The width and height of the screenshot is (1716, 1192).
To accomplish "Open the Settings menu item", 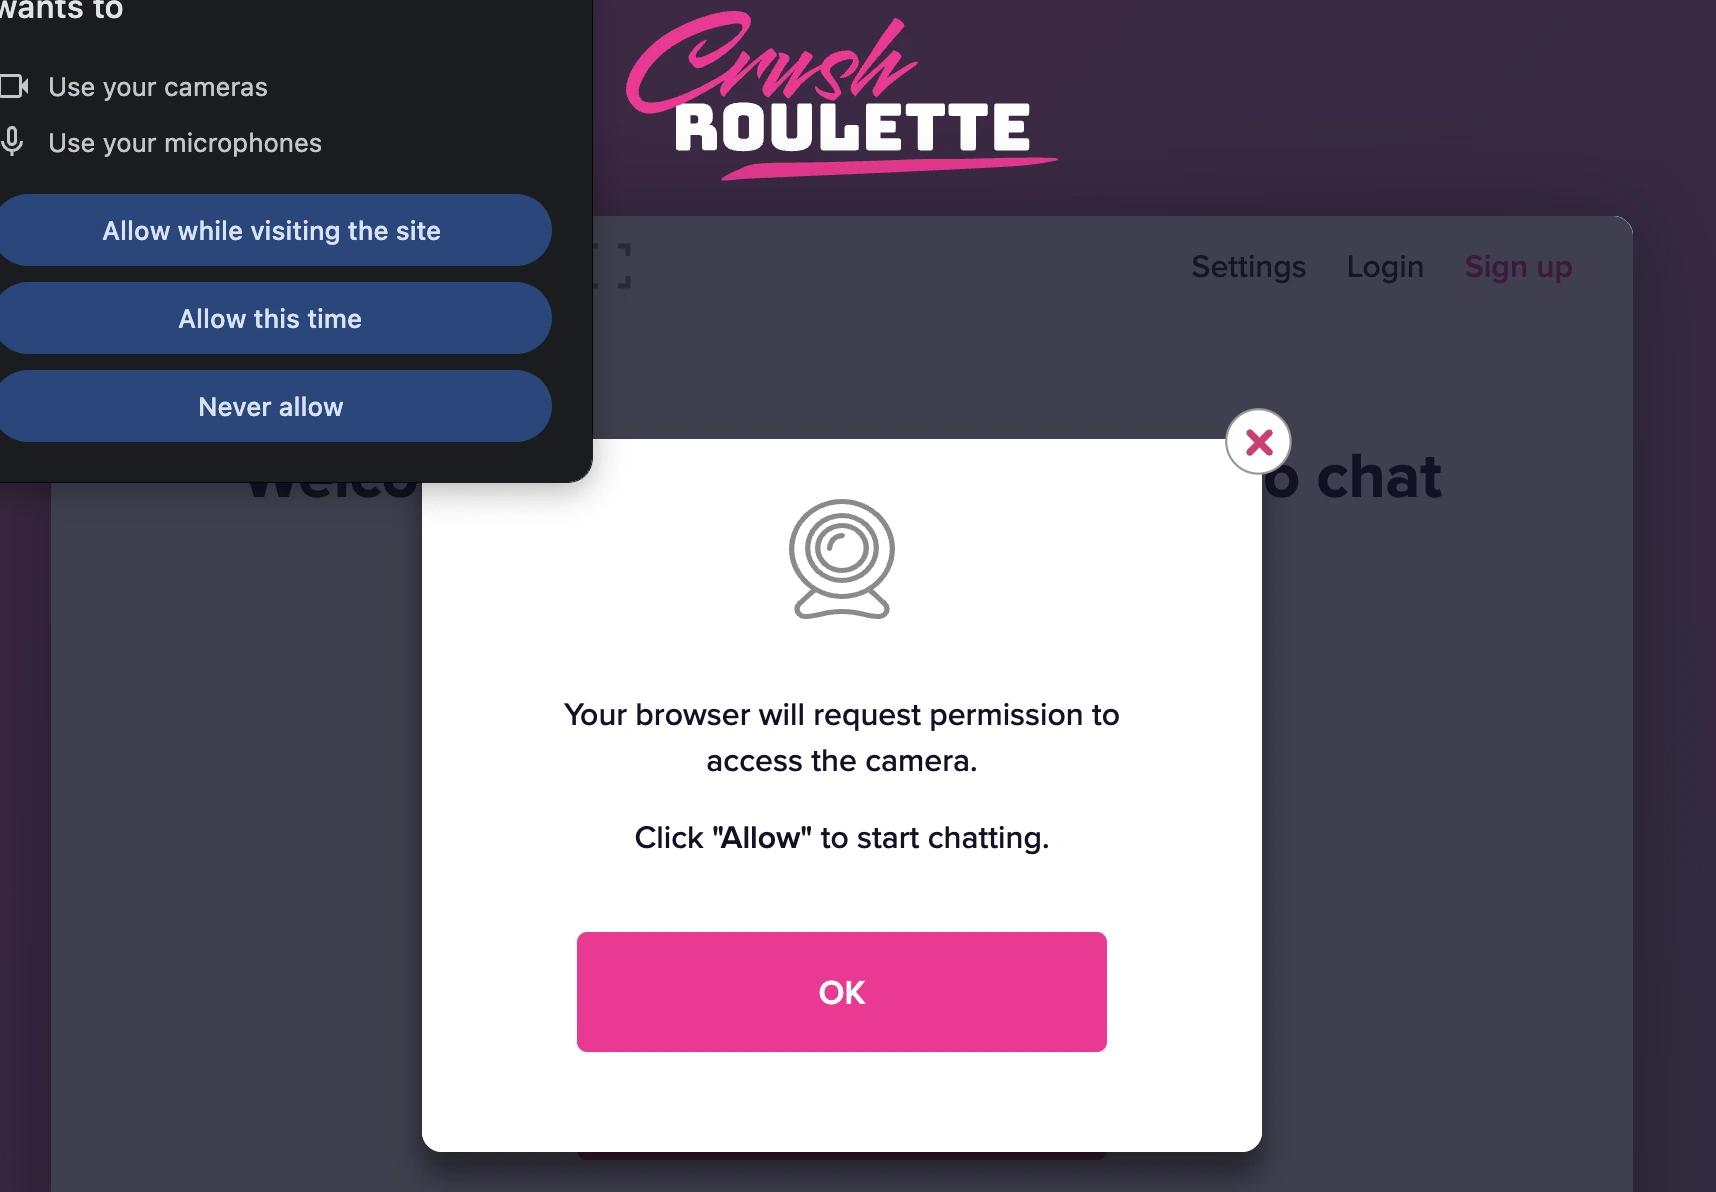I will click(x=1248, y=266).
